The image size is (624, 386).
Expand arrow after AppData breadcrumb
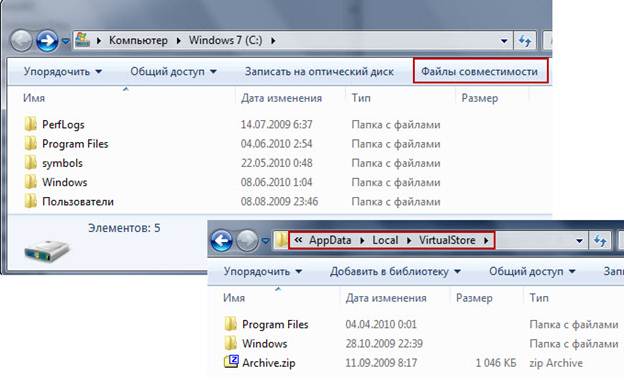362,240
